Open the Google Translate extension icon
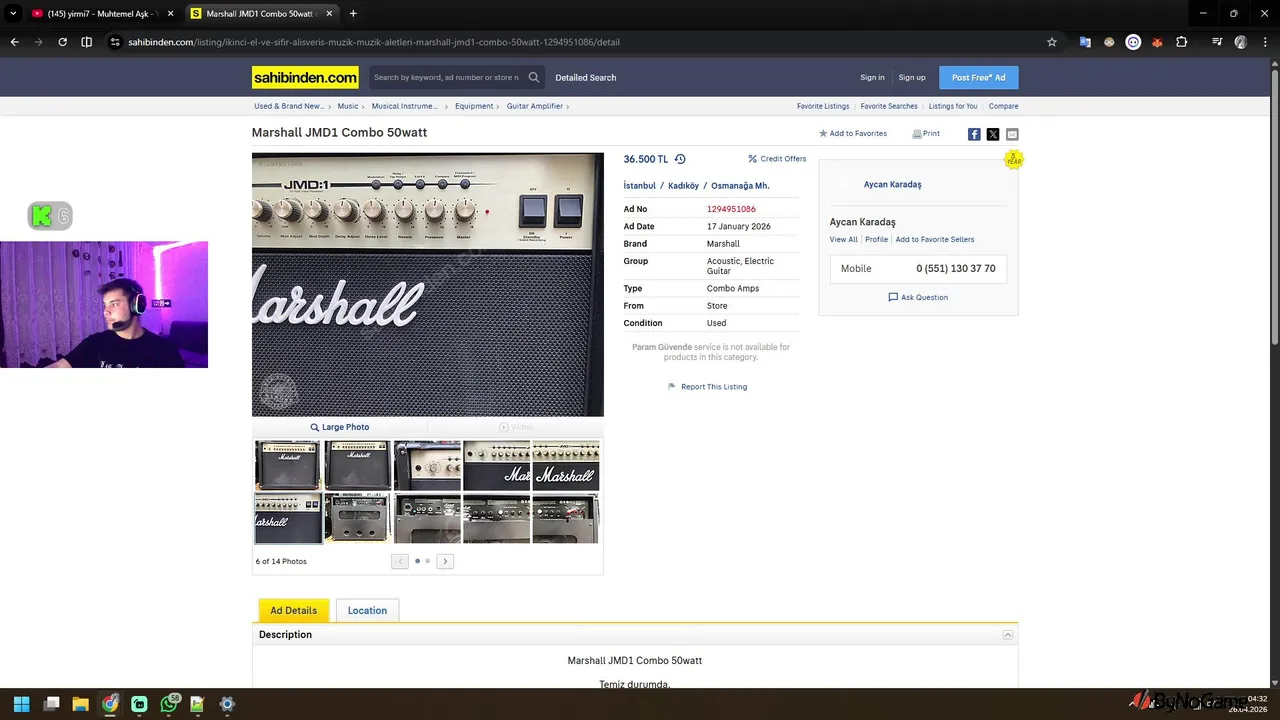The image size is (1280, 720). tap(1085, 42)
